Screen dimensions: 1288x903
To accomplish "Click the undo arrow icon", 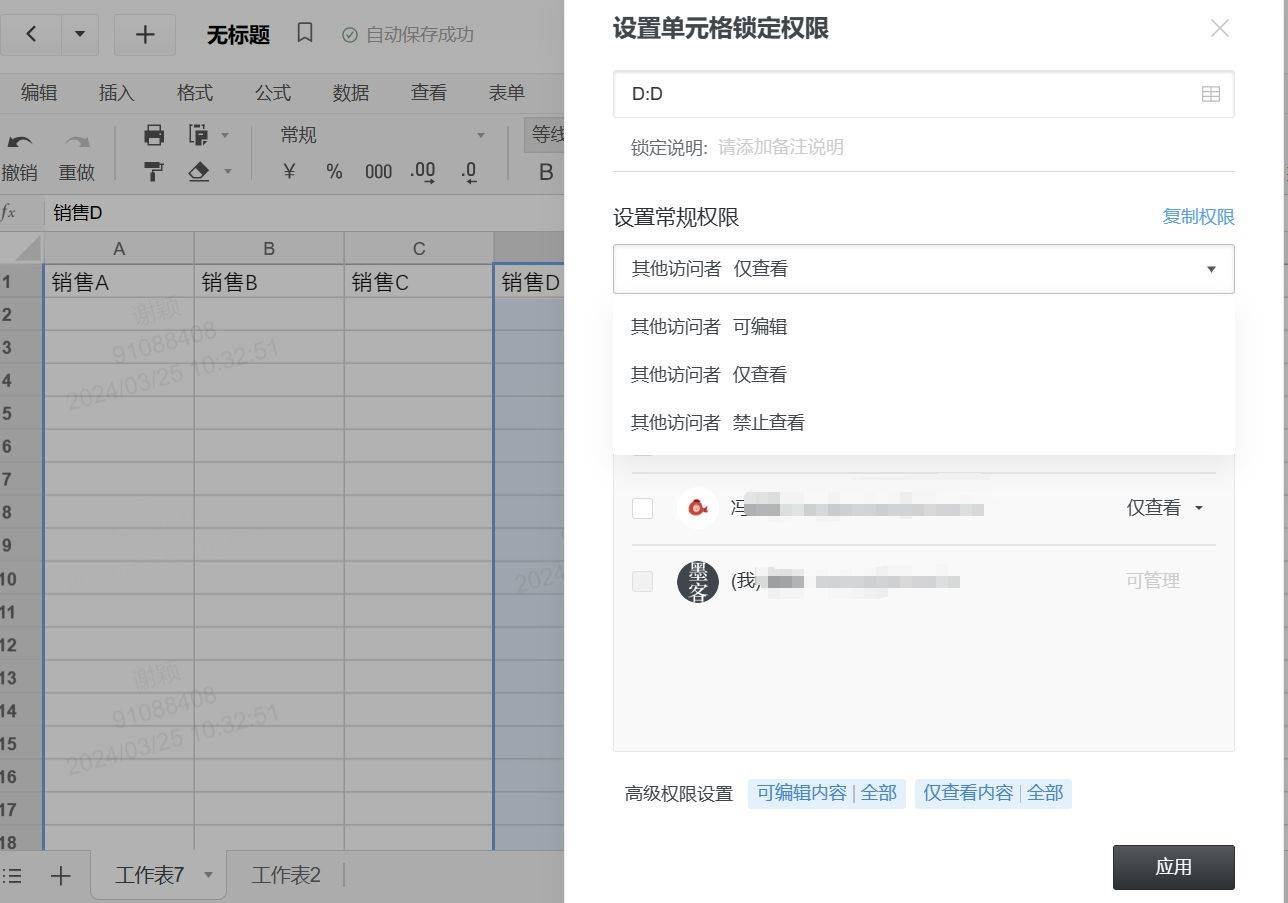I will click(19, 142).
